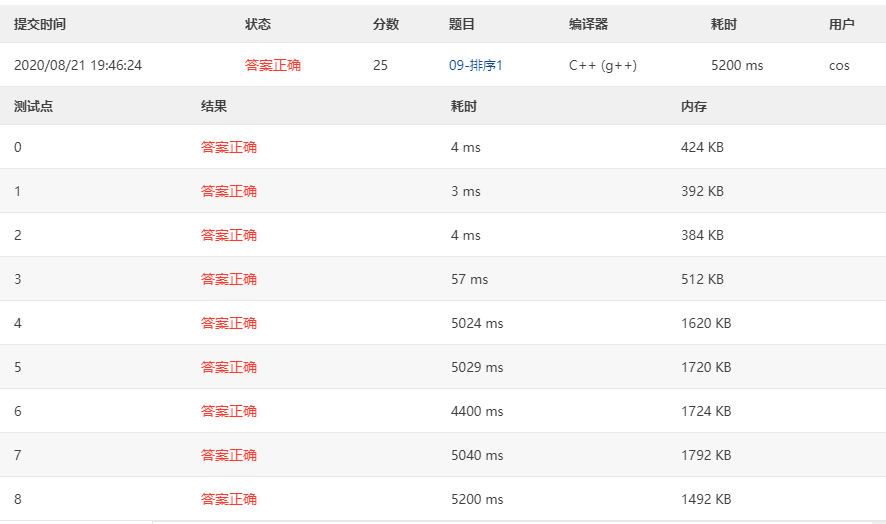Click memory value 1492 KB
The width and height of the screenshot is (886, 524).
tap(706, 500)
